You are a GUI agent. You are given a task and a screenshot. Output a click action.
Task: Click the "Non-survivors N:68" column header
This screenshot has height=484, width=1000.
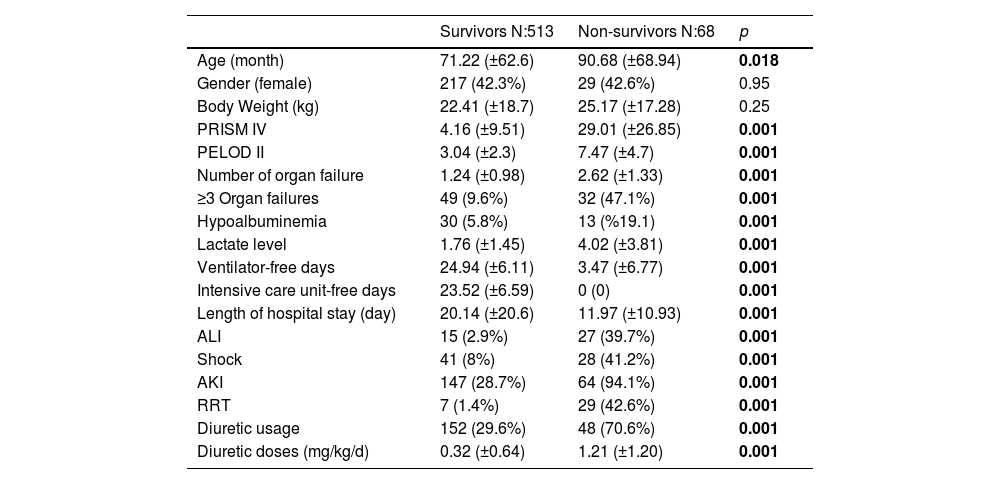coord(646,31)
